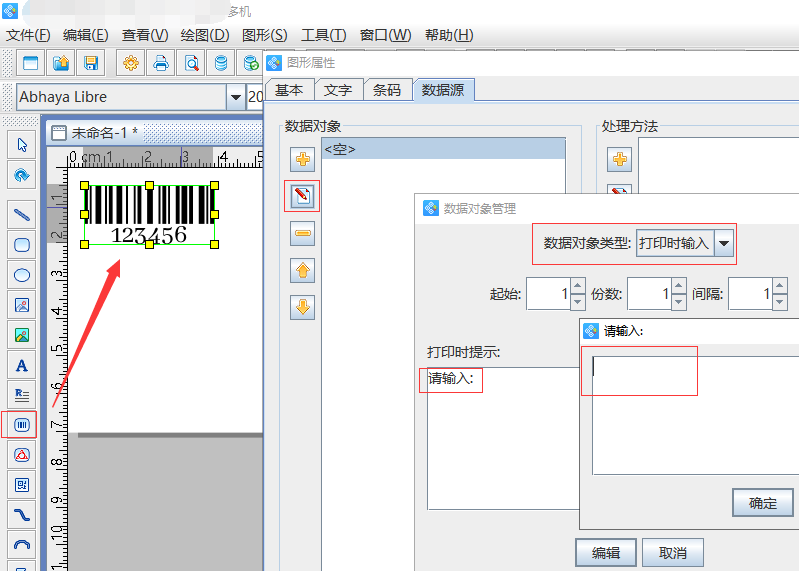
Task: Add a processing method plus button
Action: click(x=620, y=159)
